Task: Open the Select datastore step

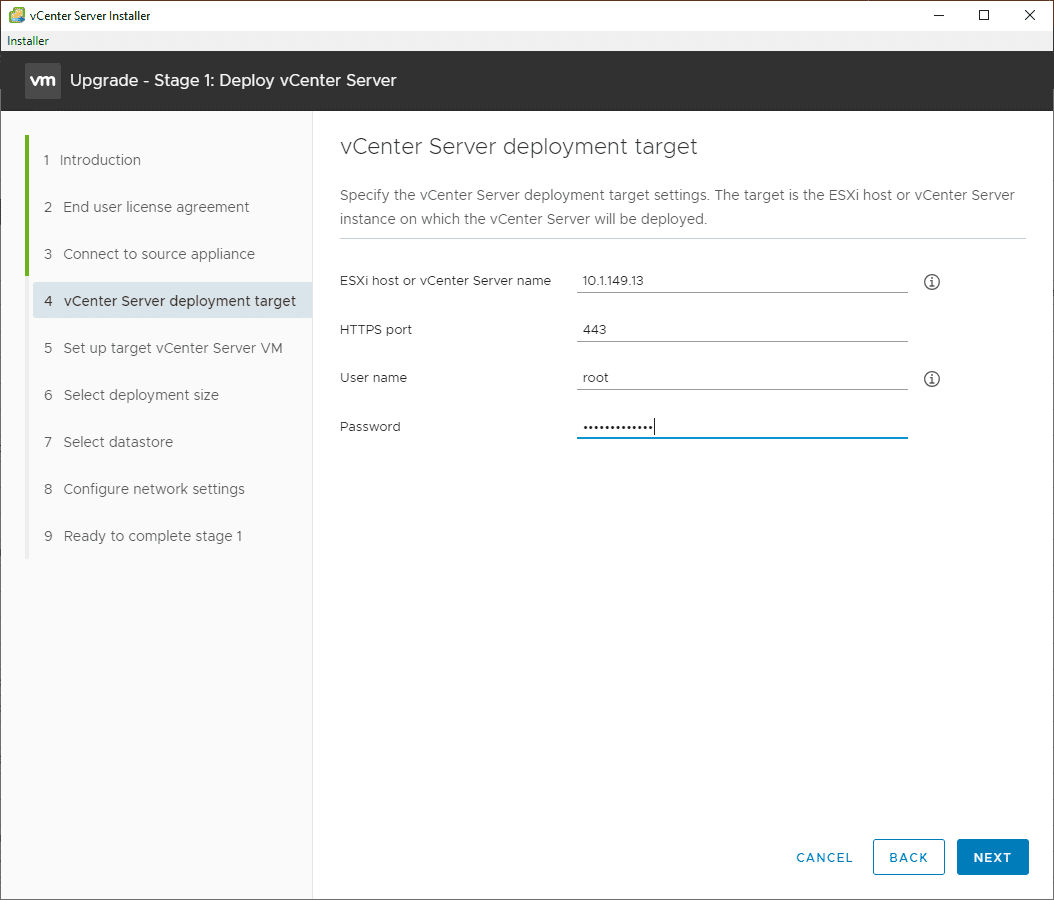Action: [x=118, y=442]
